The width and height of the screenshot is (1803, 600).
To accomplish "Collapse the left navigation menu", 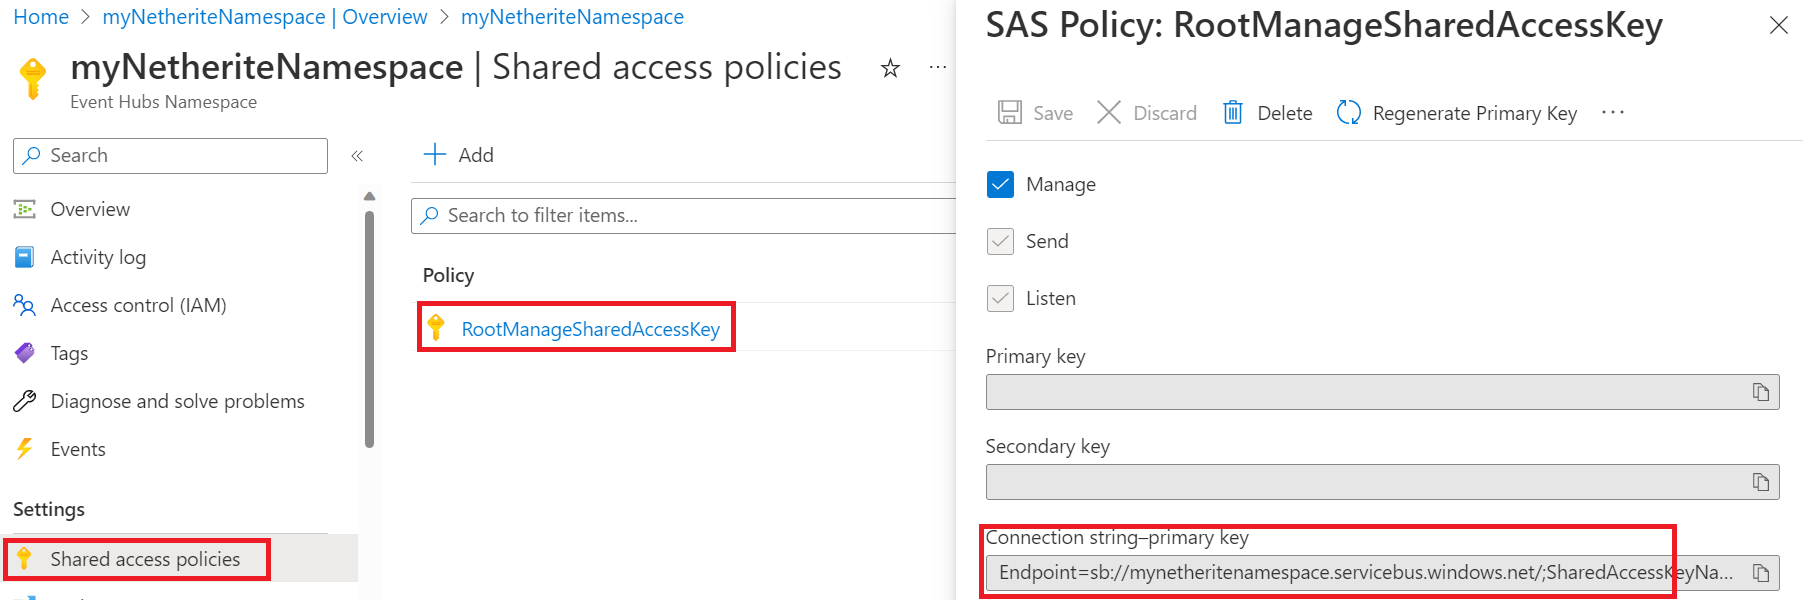I will point(357,156).
